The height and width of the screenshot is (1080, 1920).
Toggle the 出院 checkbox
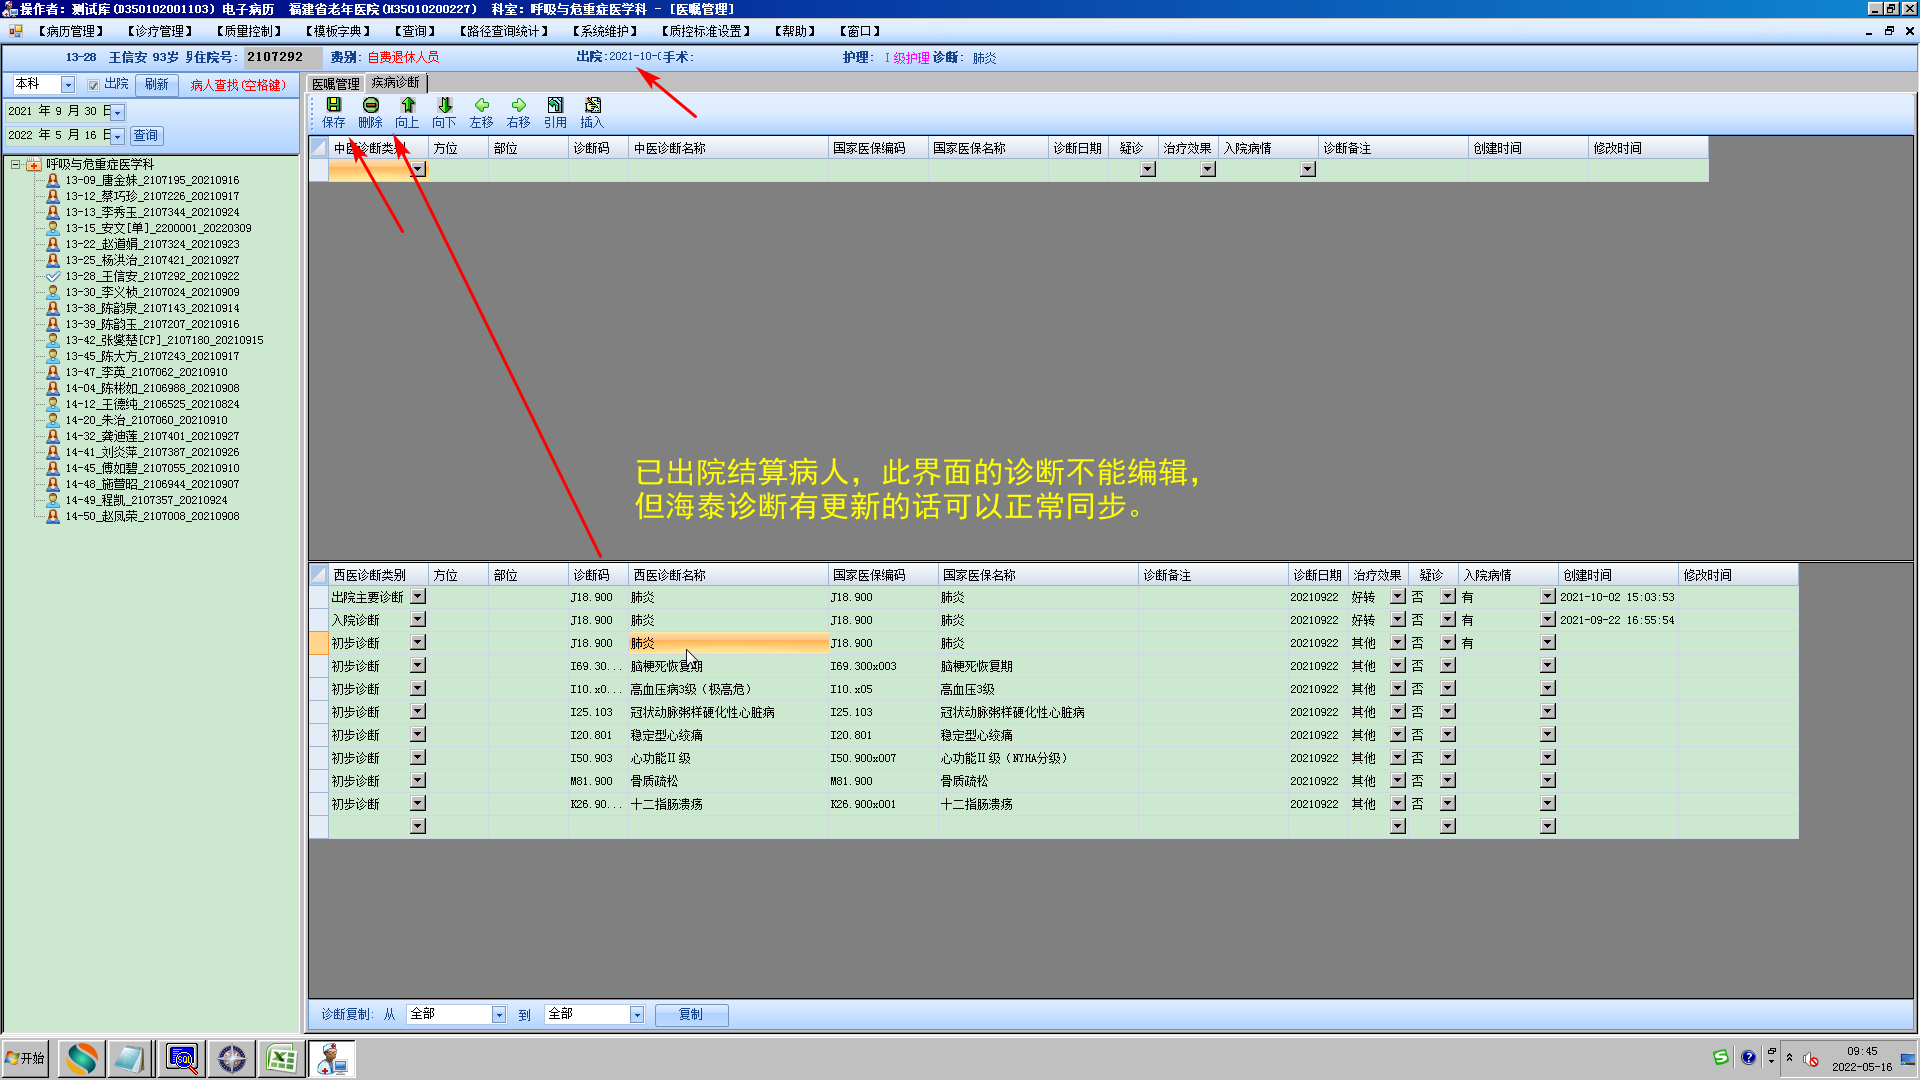(x=94, y=85)
